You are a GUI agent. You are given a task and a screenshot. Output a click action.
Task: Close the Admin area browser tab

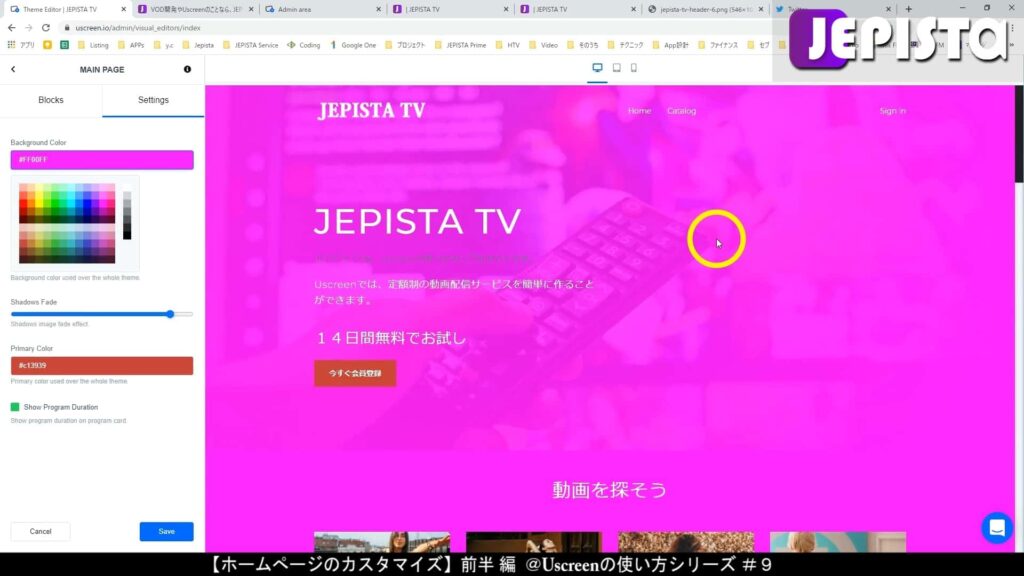(x=379, y=9)
